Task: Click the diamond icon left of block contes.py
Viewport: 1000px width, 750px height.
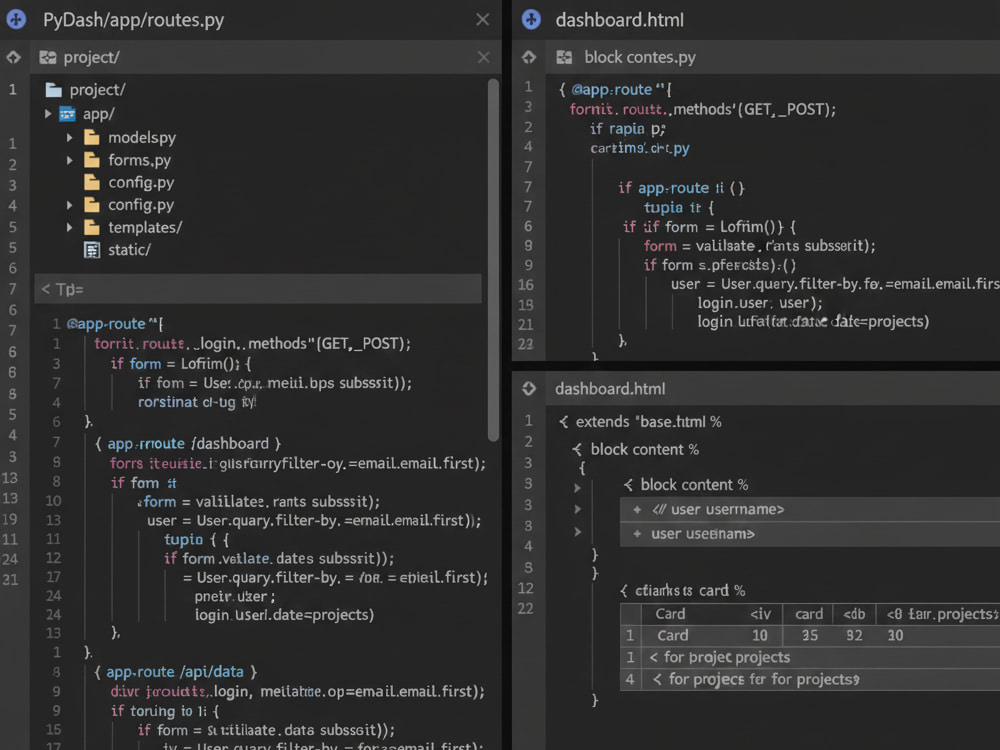Action: point(529,57)
